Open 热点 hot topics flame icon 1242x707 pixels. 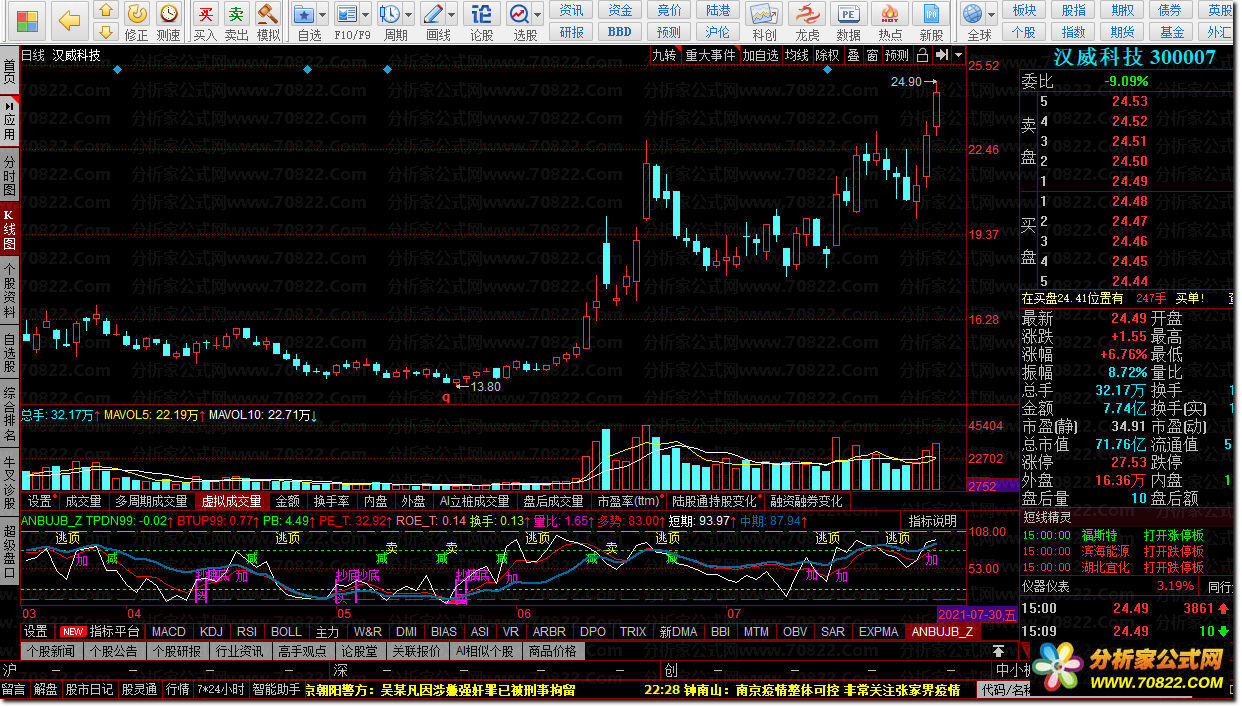(890, 14)
